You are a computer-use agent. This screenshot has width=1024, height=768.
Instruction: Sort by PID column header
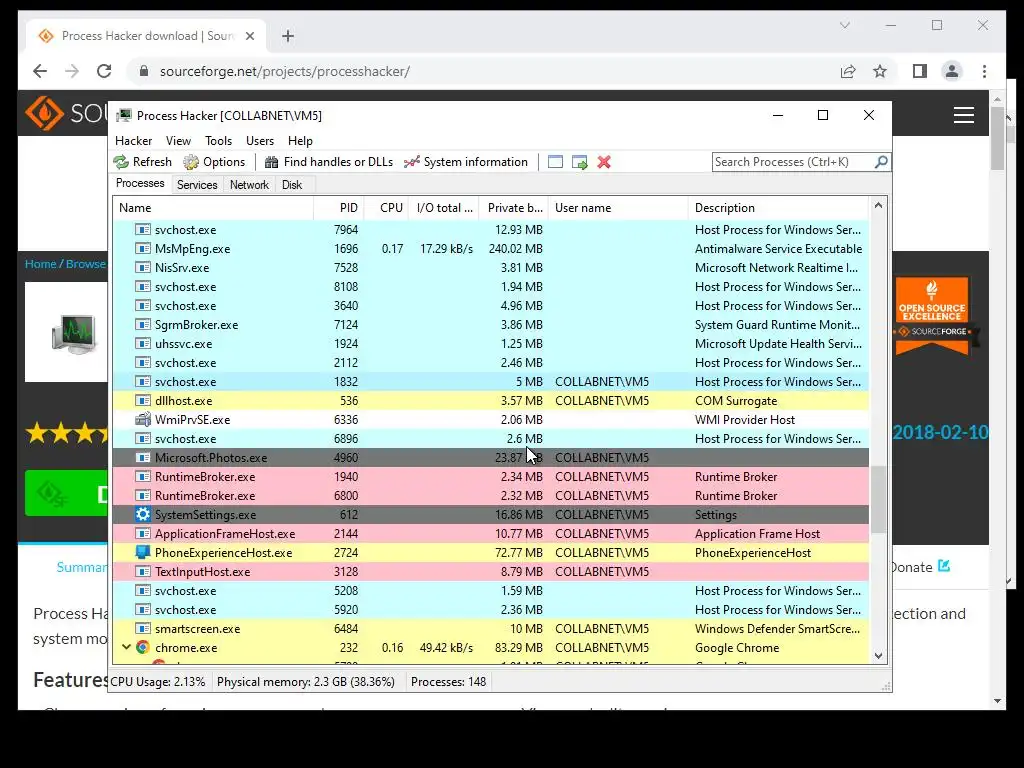tap(339, 208)
